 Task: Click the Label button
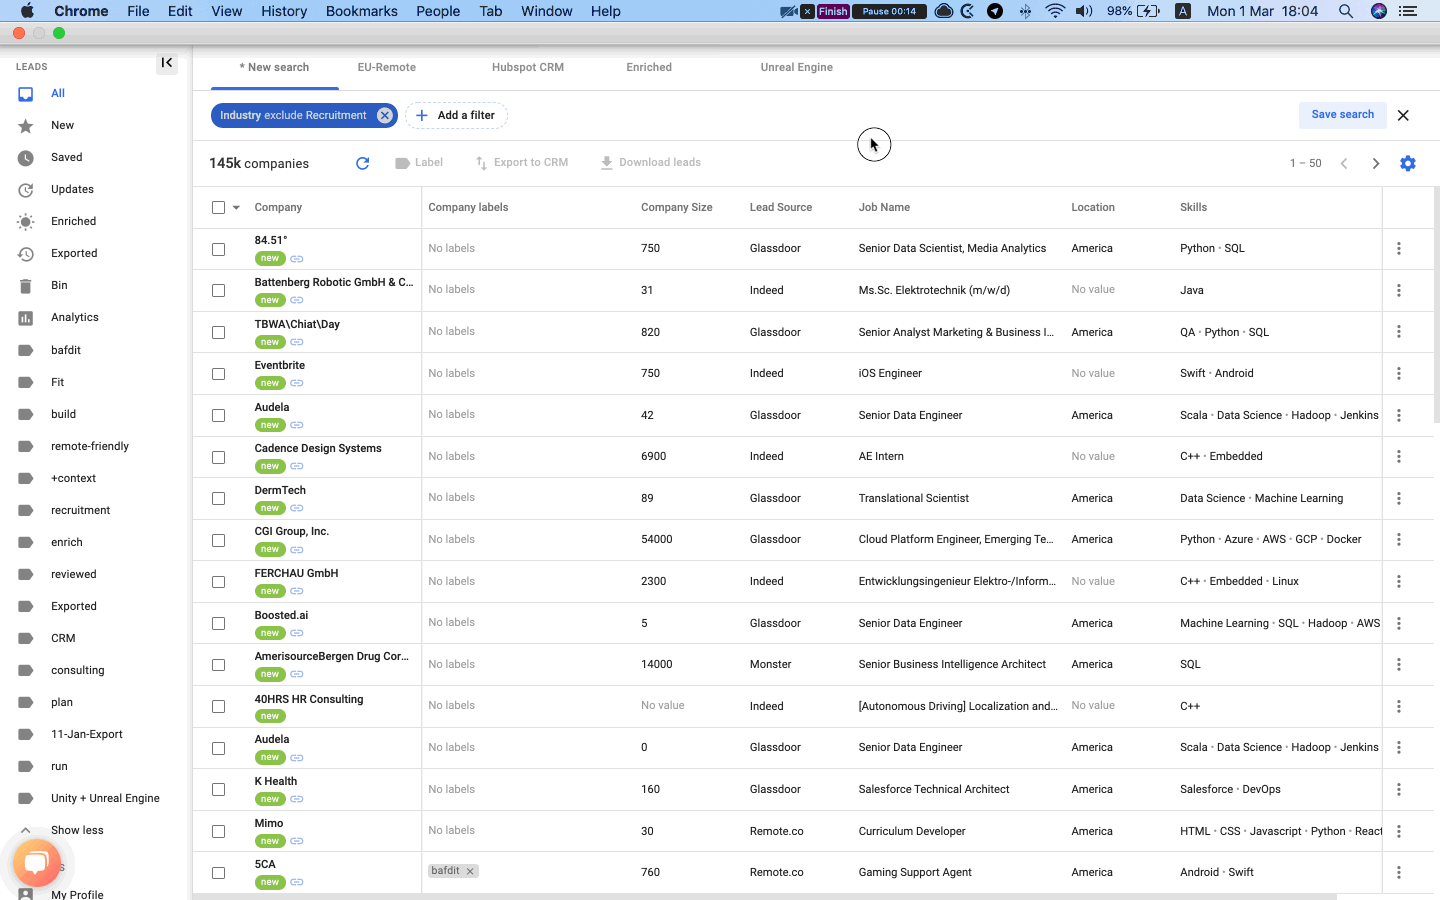419,163
